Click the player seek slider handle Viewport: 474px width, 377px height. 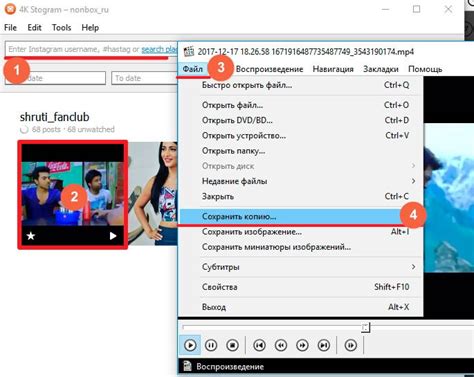tap(365, 327)
